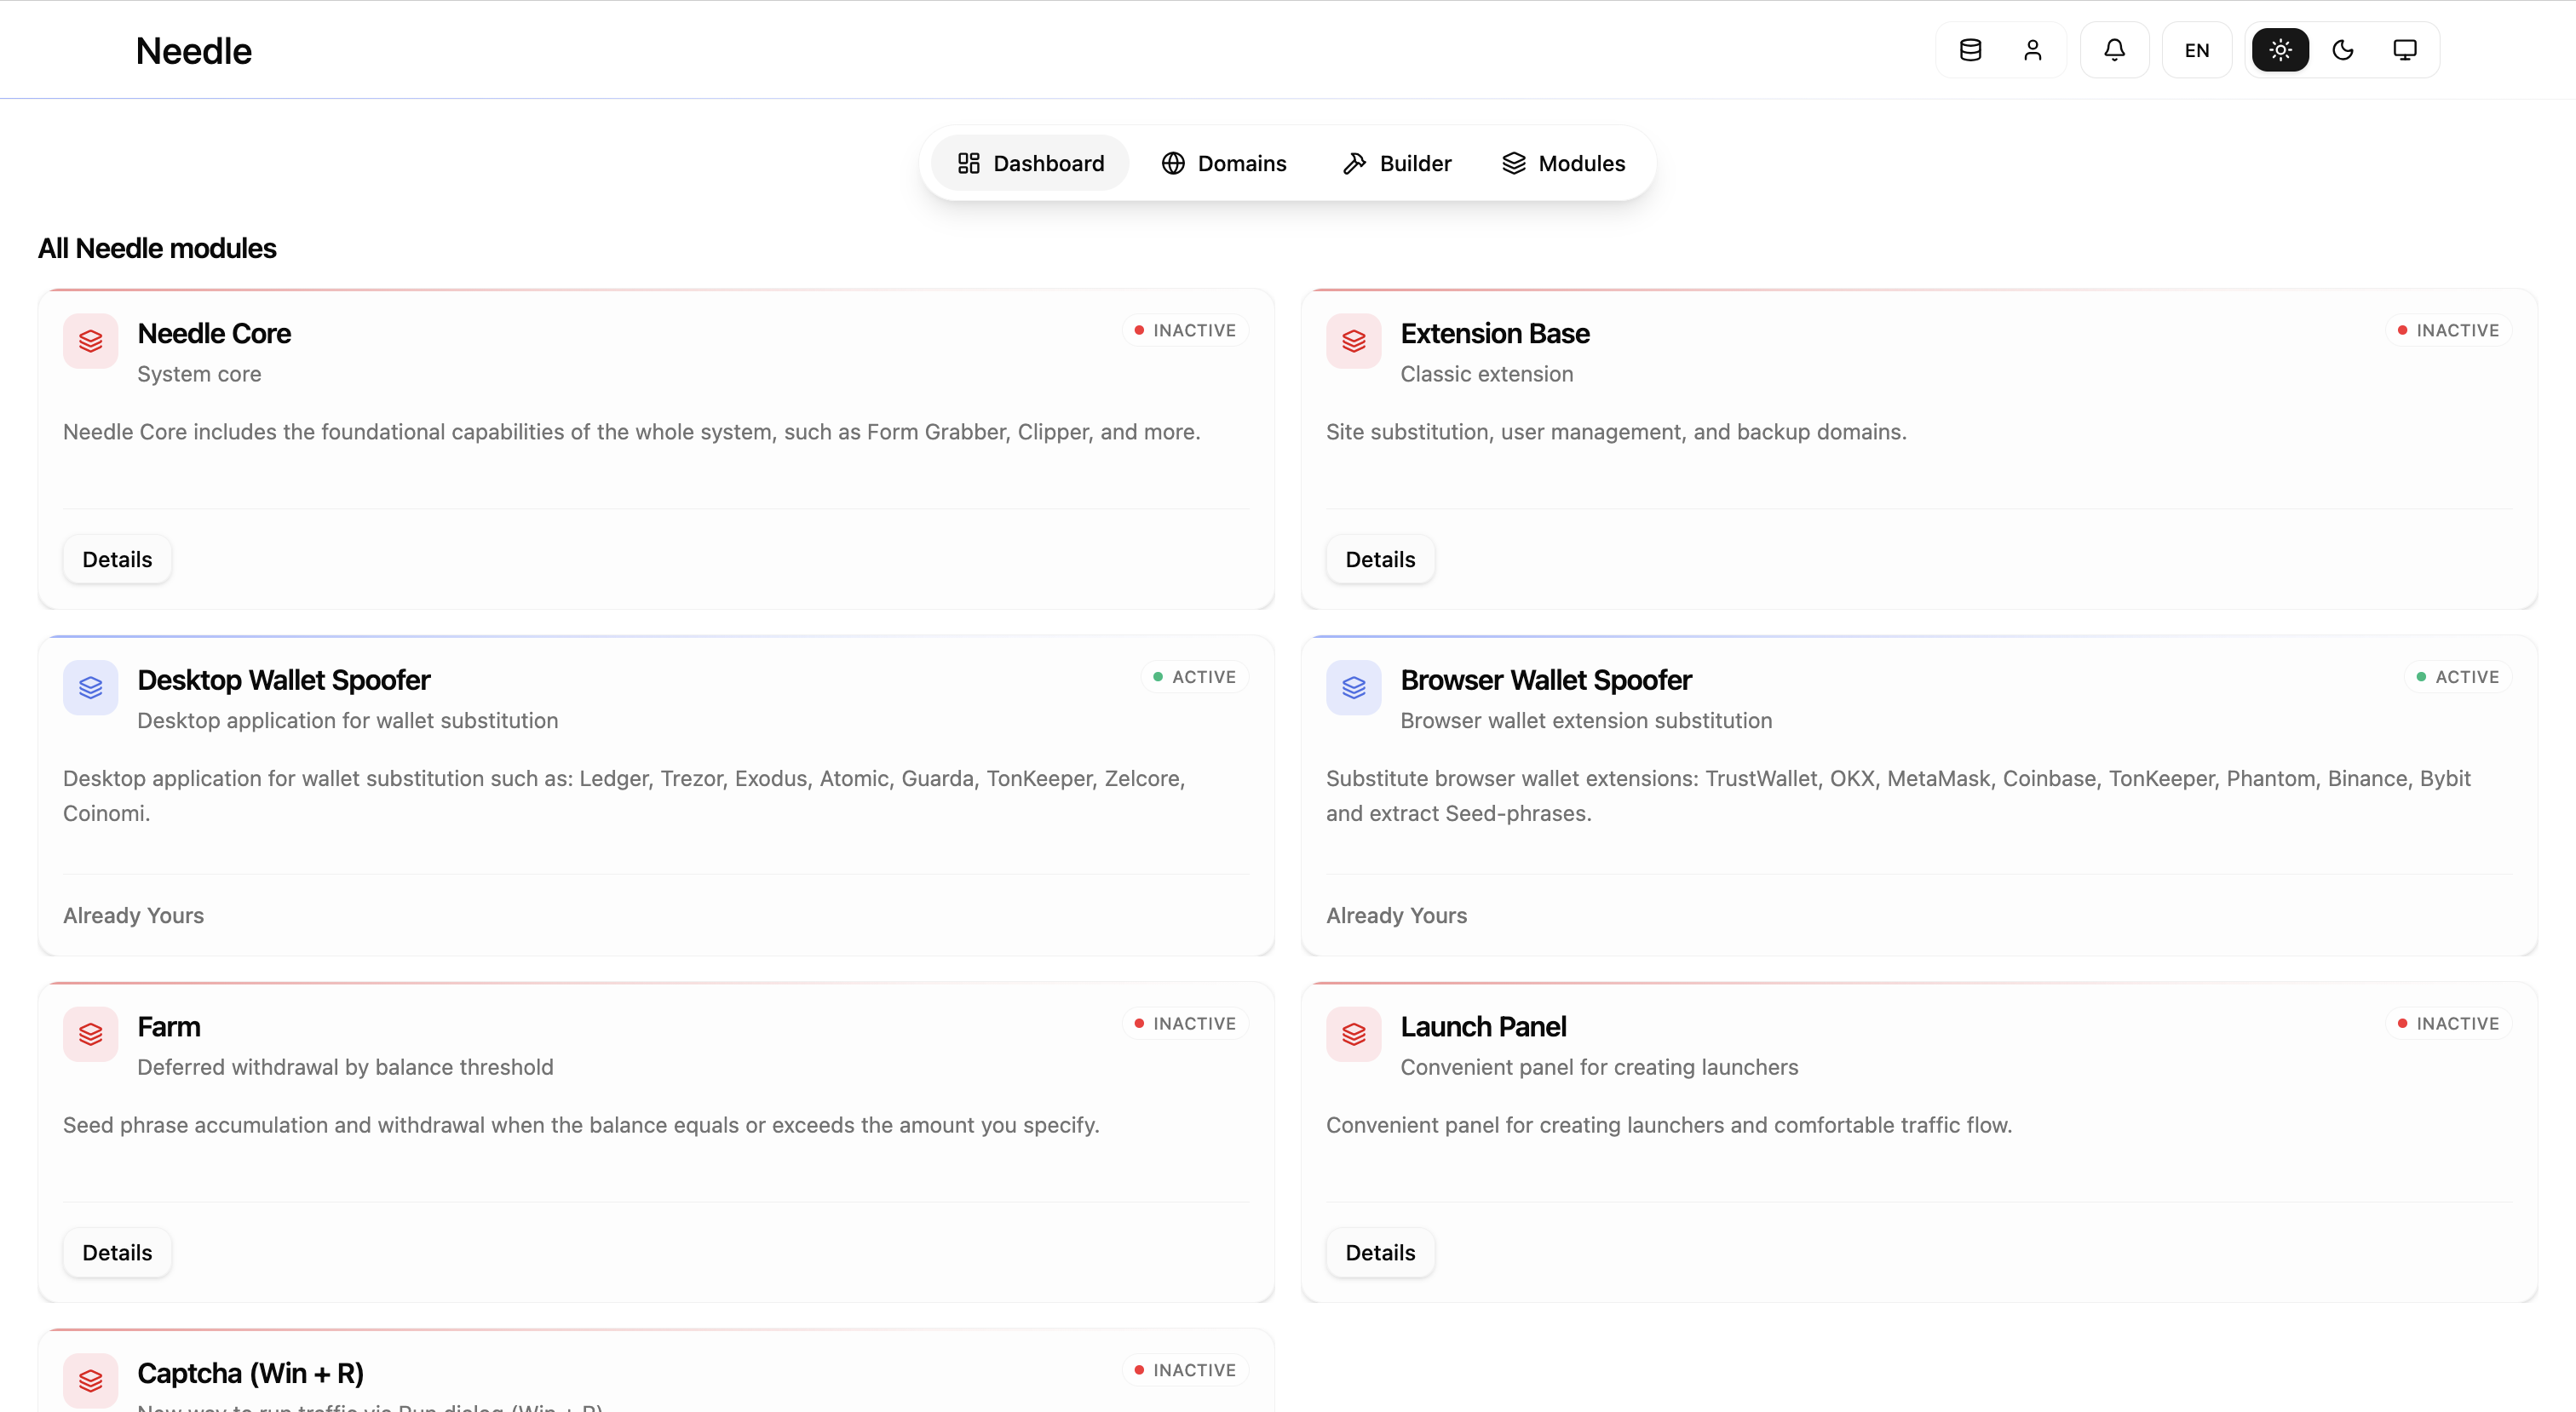
Task: Open Details for Extension Base
Action: pyautogui.click(x=1380, y=559)
